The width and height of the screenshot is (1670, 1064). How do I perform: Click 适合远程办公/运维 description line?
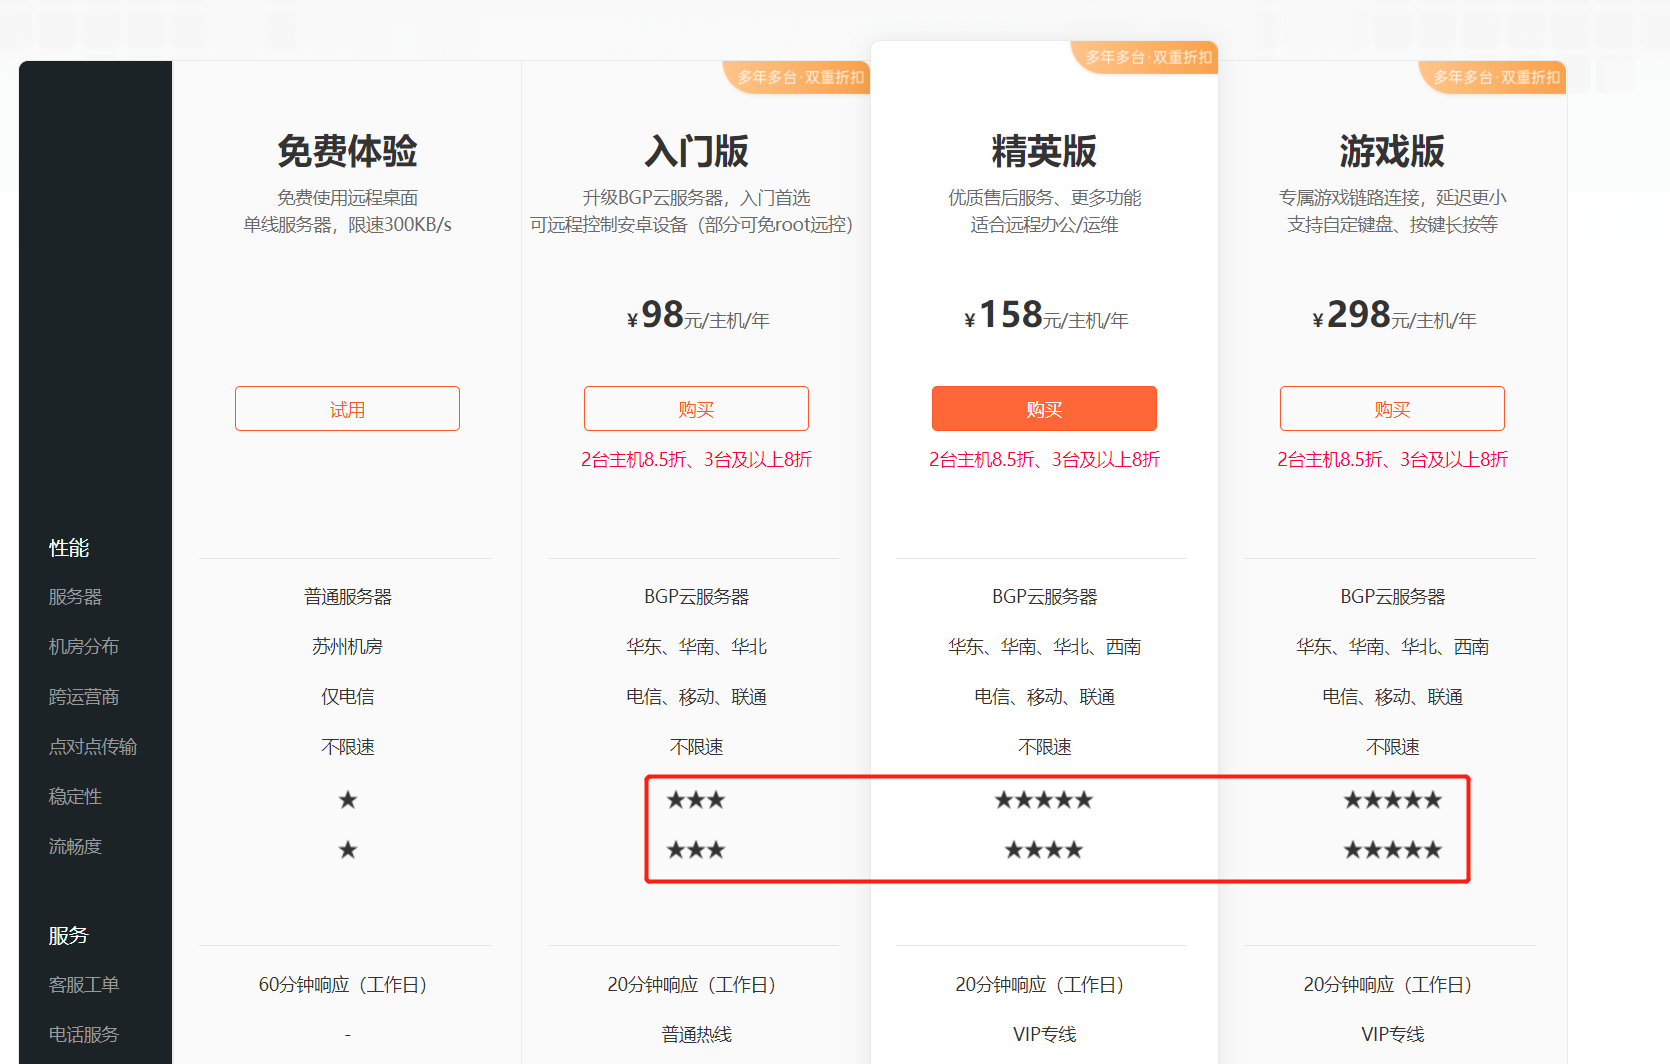pyautogui.click(x=1044, y=225)
